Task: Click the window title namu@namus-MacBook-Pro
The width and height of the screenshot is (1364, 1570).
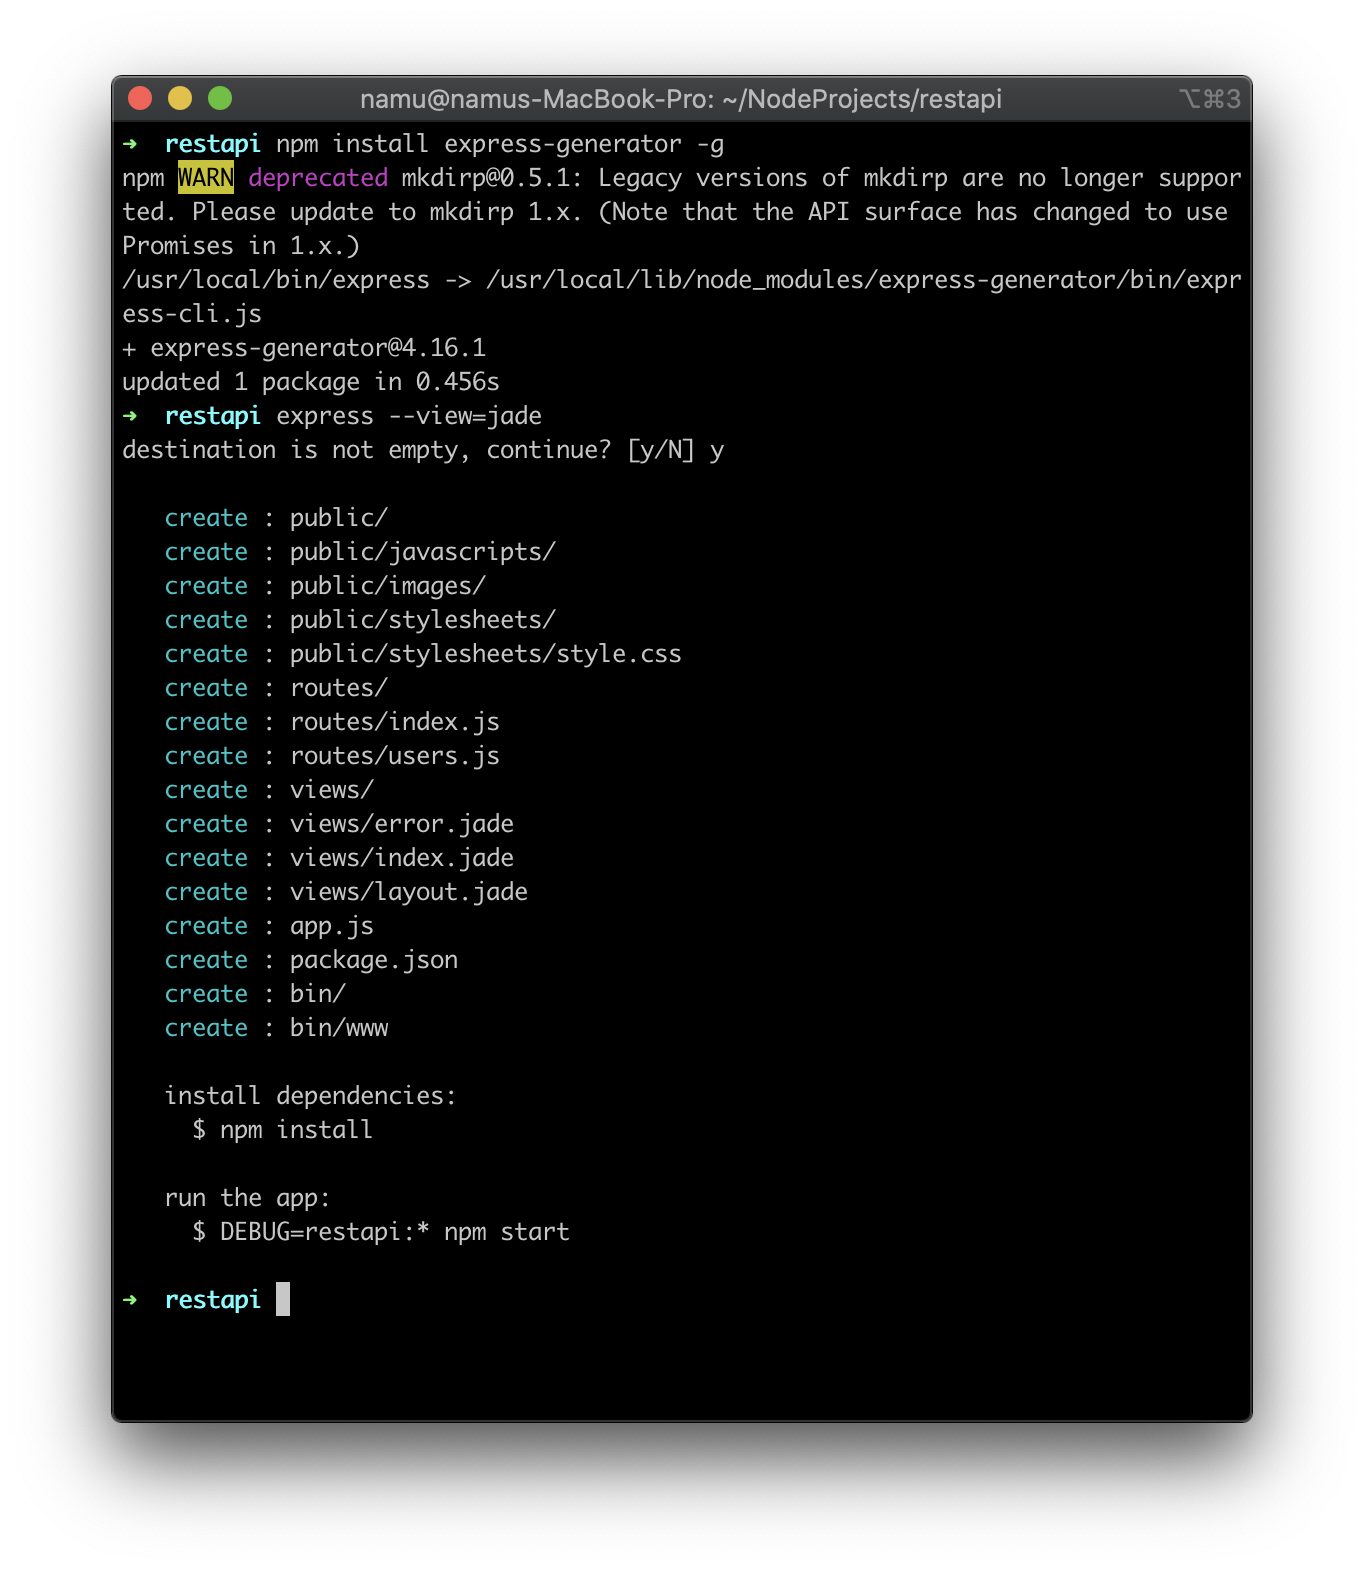Action: 681,99
